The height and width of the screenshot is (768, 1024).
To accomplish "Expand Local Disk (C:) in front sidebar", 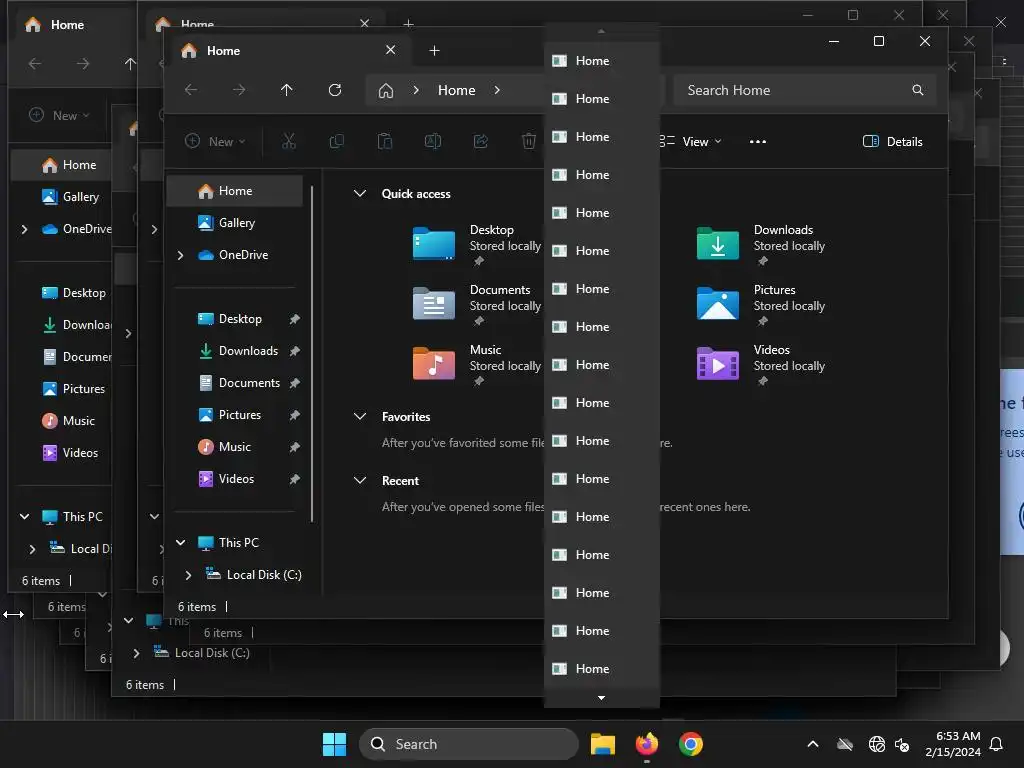I will pos(188,575).
